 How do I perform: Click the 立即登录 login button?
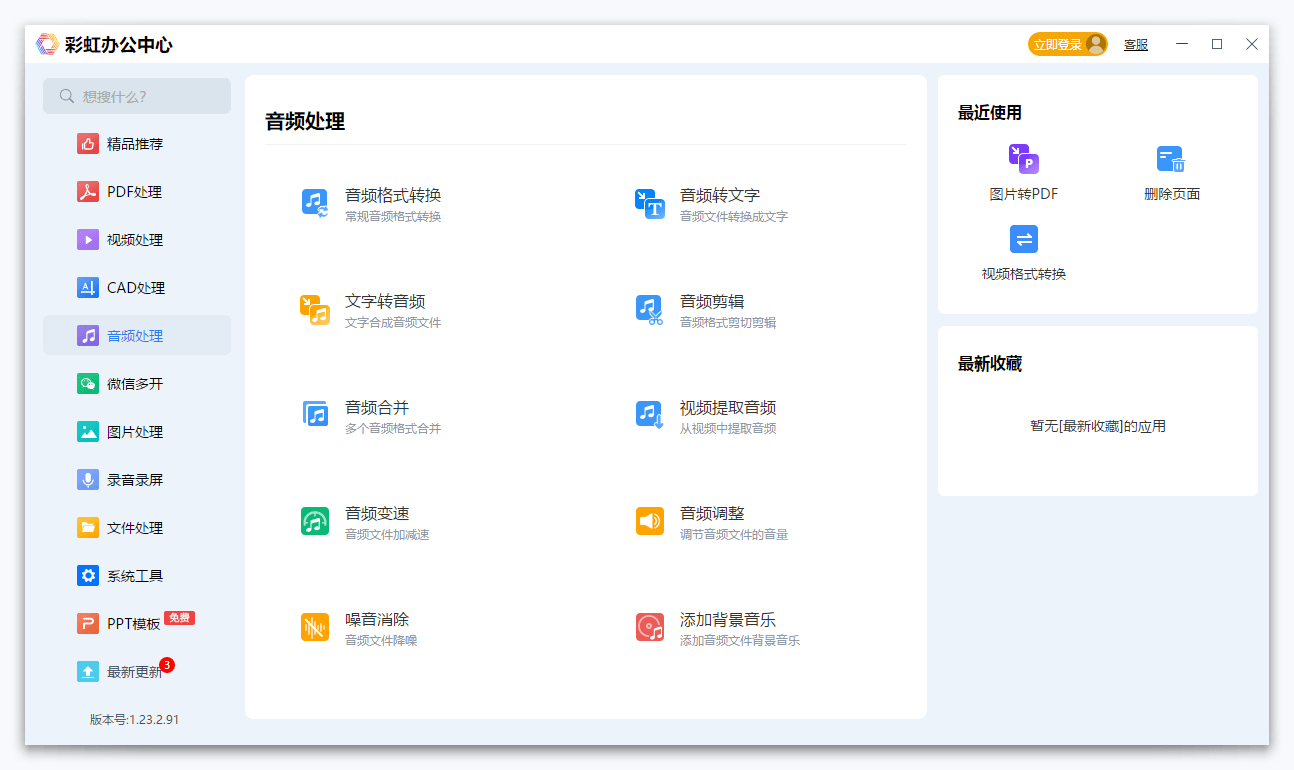pos(1067,44)
